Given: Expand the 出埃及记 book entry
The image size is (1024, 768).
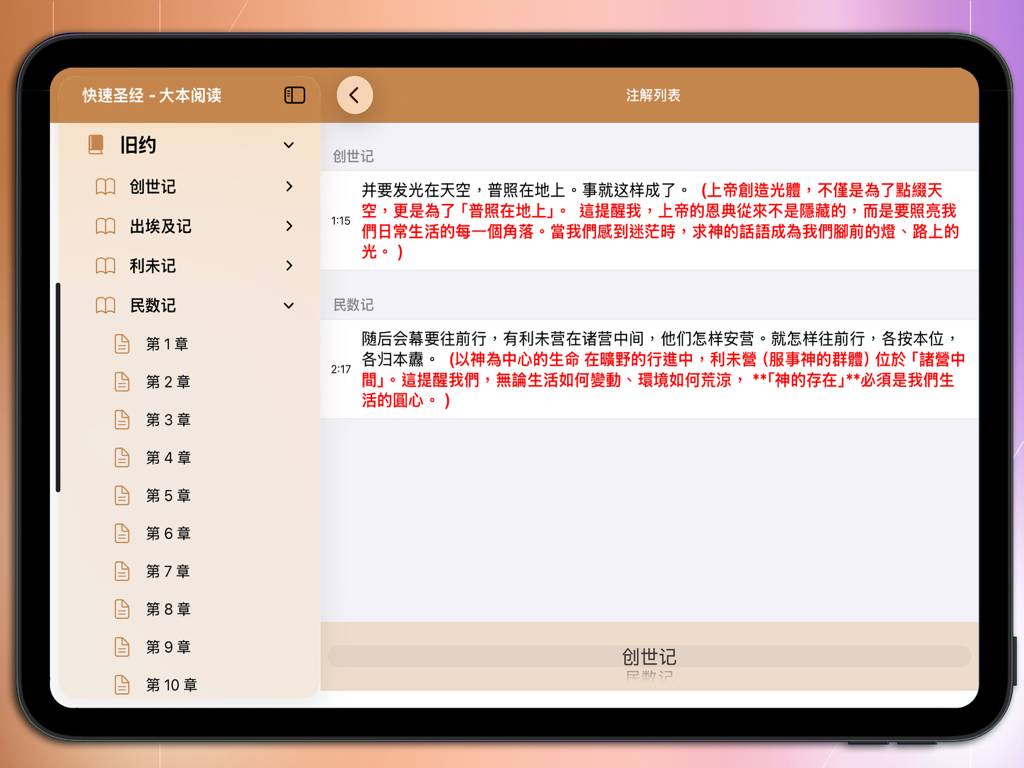Looking at the screenshot, I should point(289,226).
